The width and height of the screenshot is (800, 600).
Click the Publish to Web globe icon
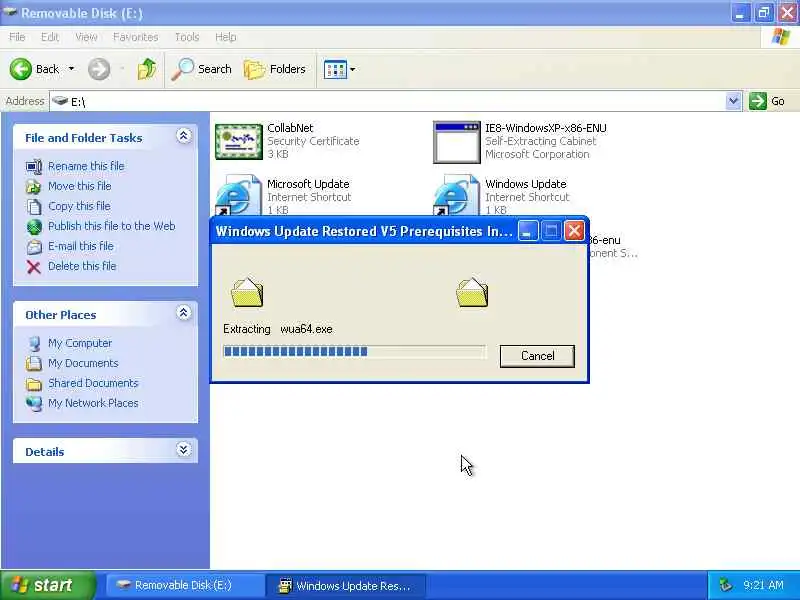point(34,227)
